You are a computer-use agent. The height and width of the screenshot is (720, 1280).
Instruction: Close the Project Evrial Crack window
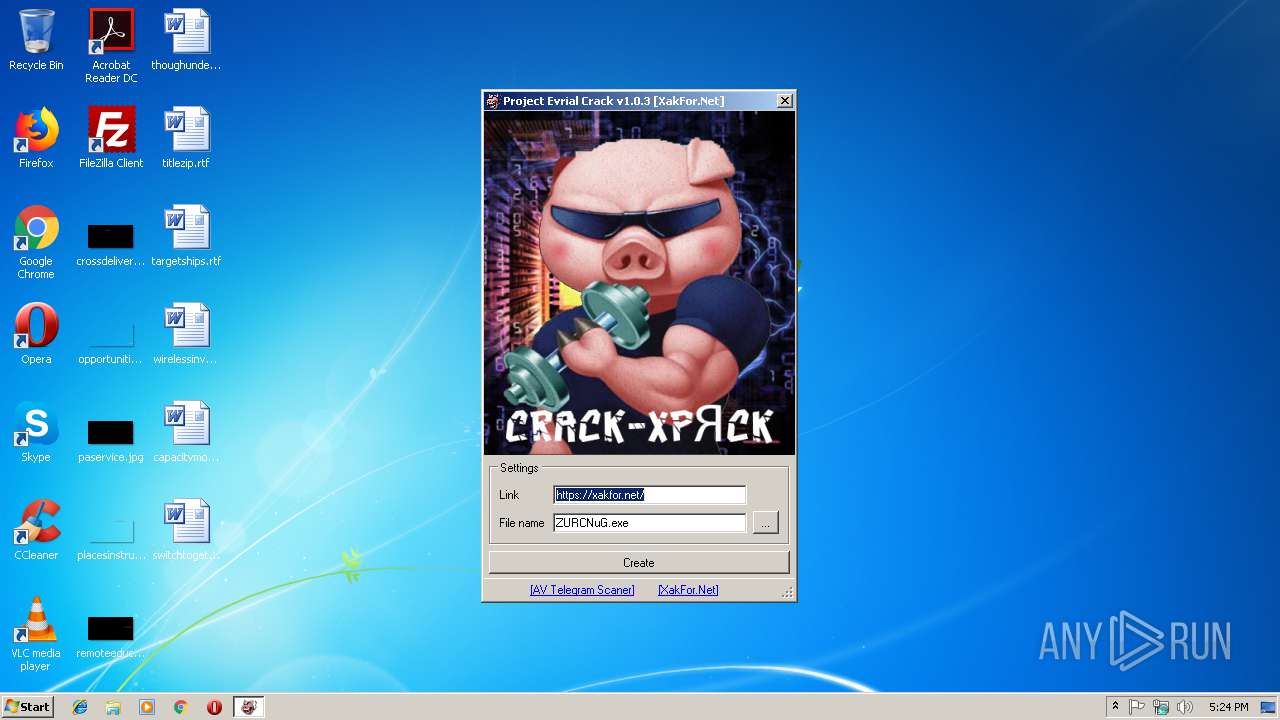pyautogui.click(x=785, y=101)
